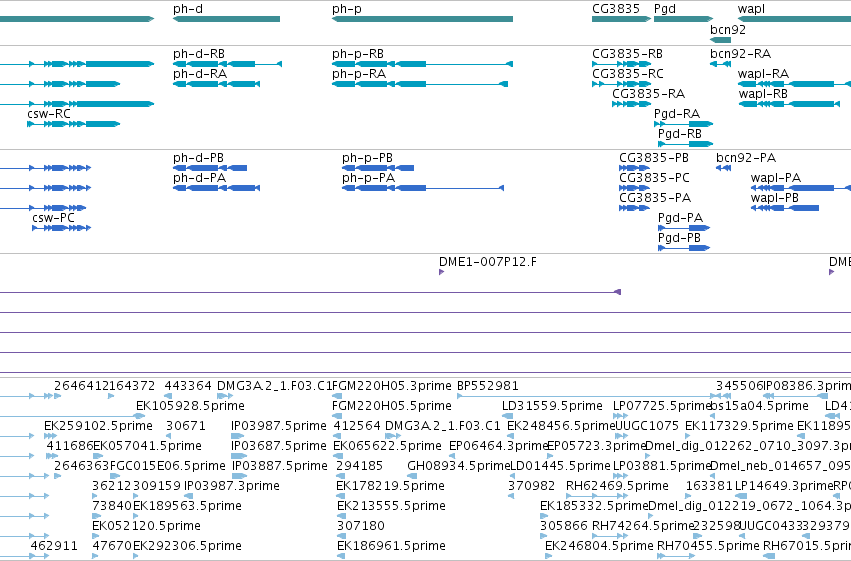851x561 pixels.
Task: Select the FGM220H05.5prime EST label
Action: [x=391, y=406]
